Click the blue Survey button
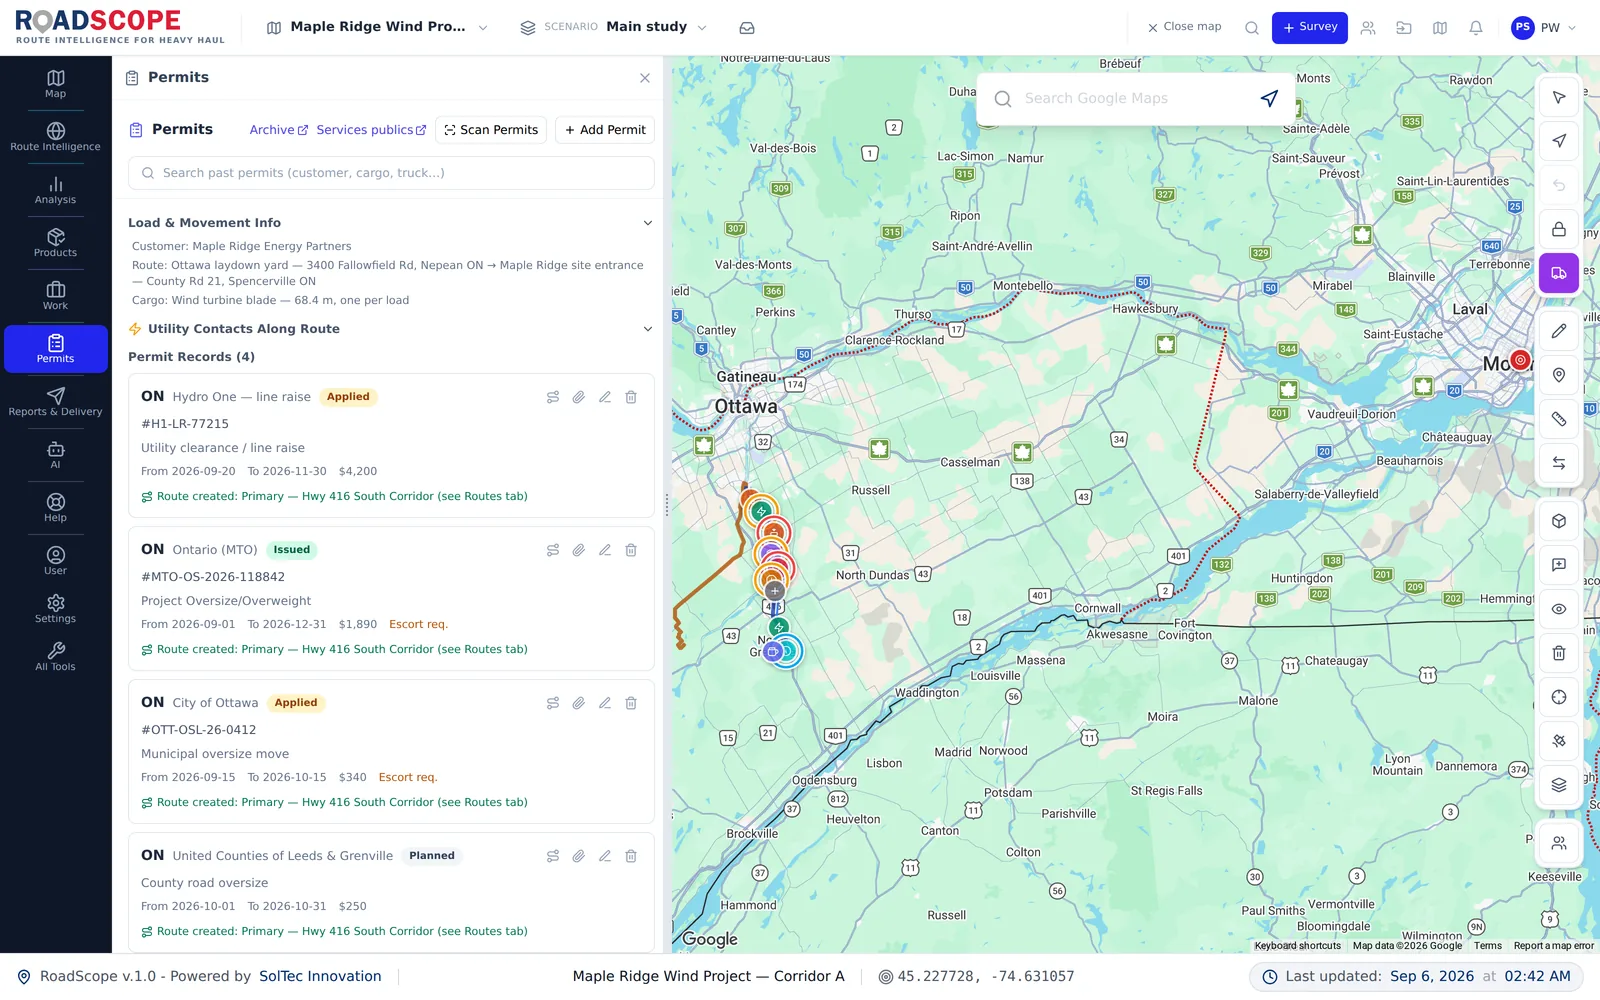The height and width of the screenshot is (1000, 1600). click(1310, 28)
